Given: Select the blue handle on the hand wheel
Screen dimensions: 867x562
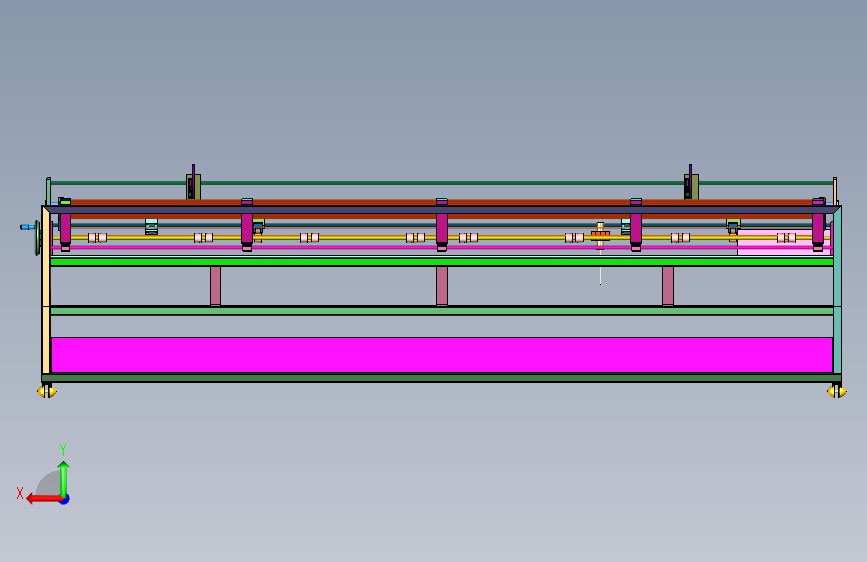Looking at the screenshot, I should click(27, 227).
